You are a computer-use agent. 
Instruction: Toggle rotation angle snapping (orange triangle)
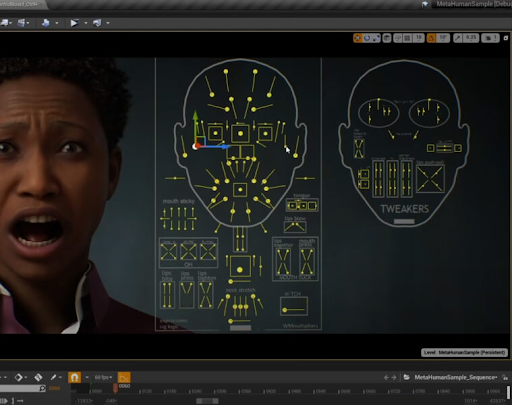coord(431,38)
